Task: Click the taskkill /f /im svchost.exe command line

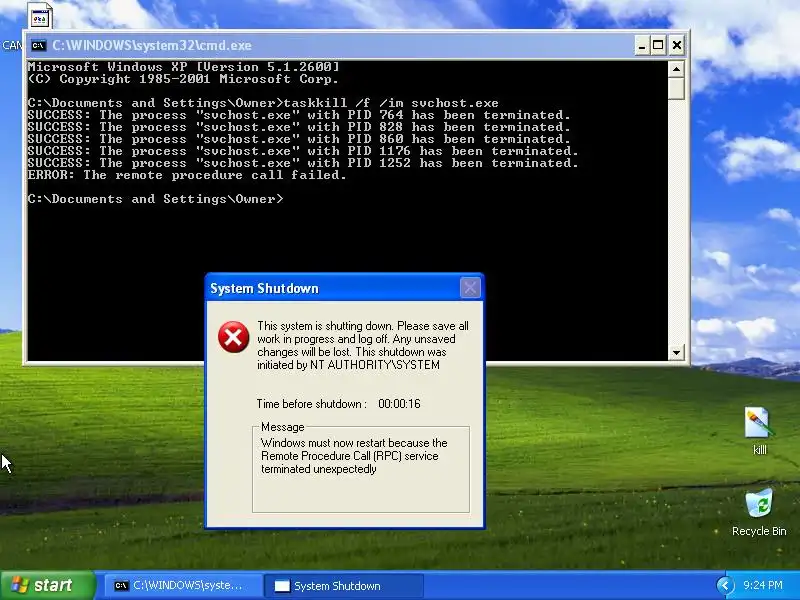Action: point(263,103)
